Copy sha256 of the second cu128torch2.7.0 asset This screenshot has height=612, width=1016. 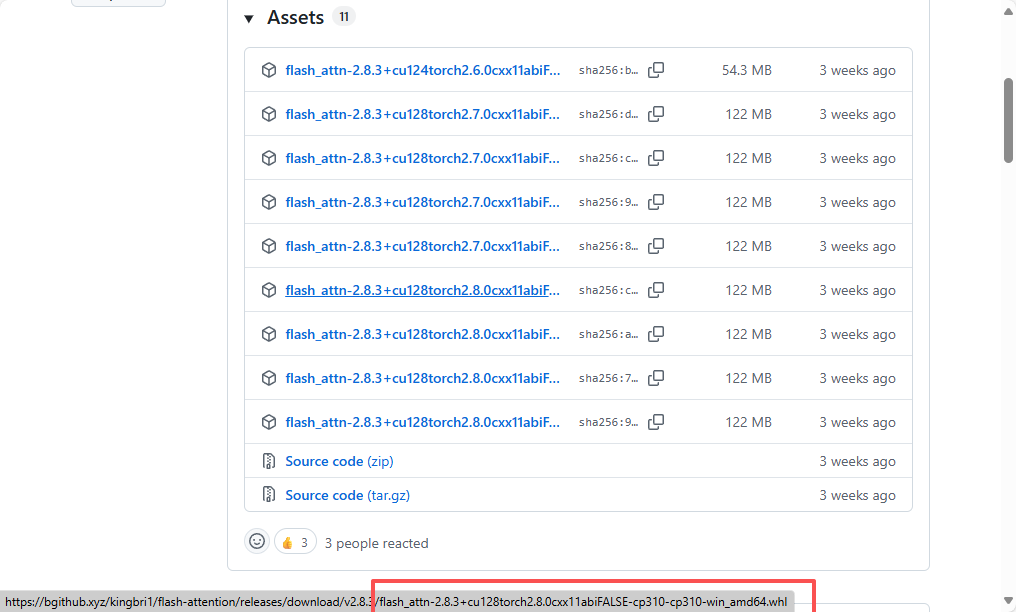click(x=656, y=158)
